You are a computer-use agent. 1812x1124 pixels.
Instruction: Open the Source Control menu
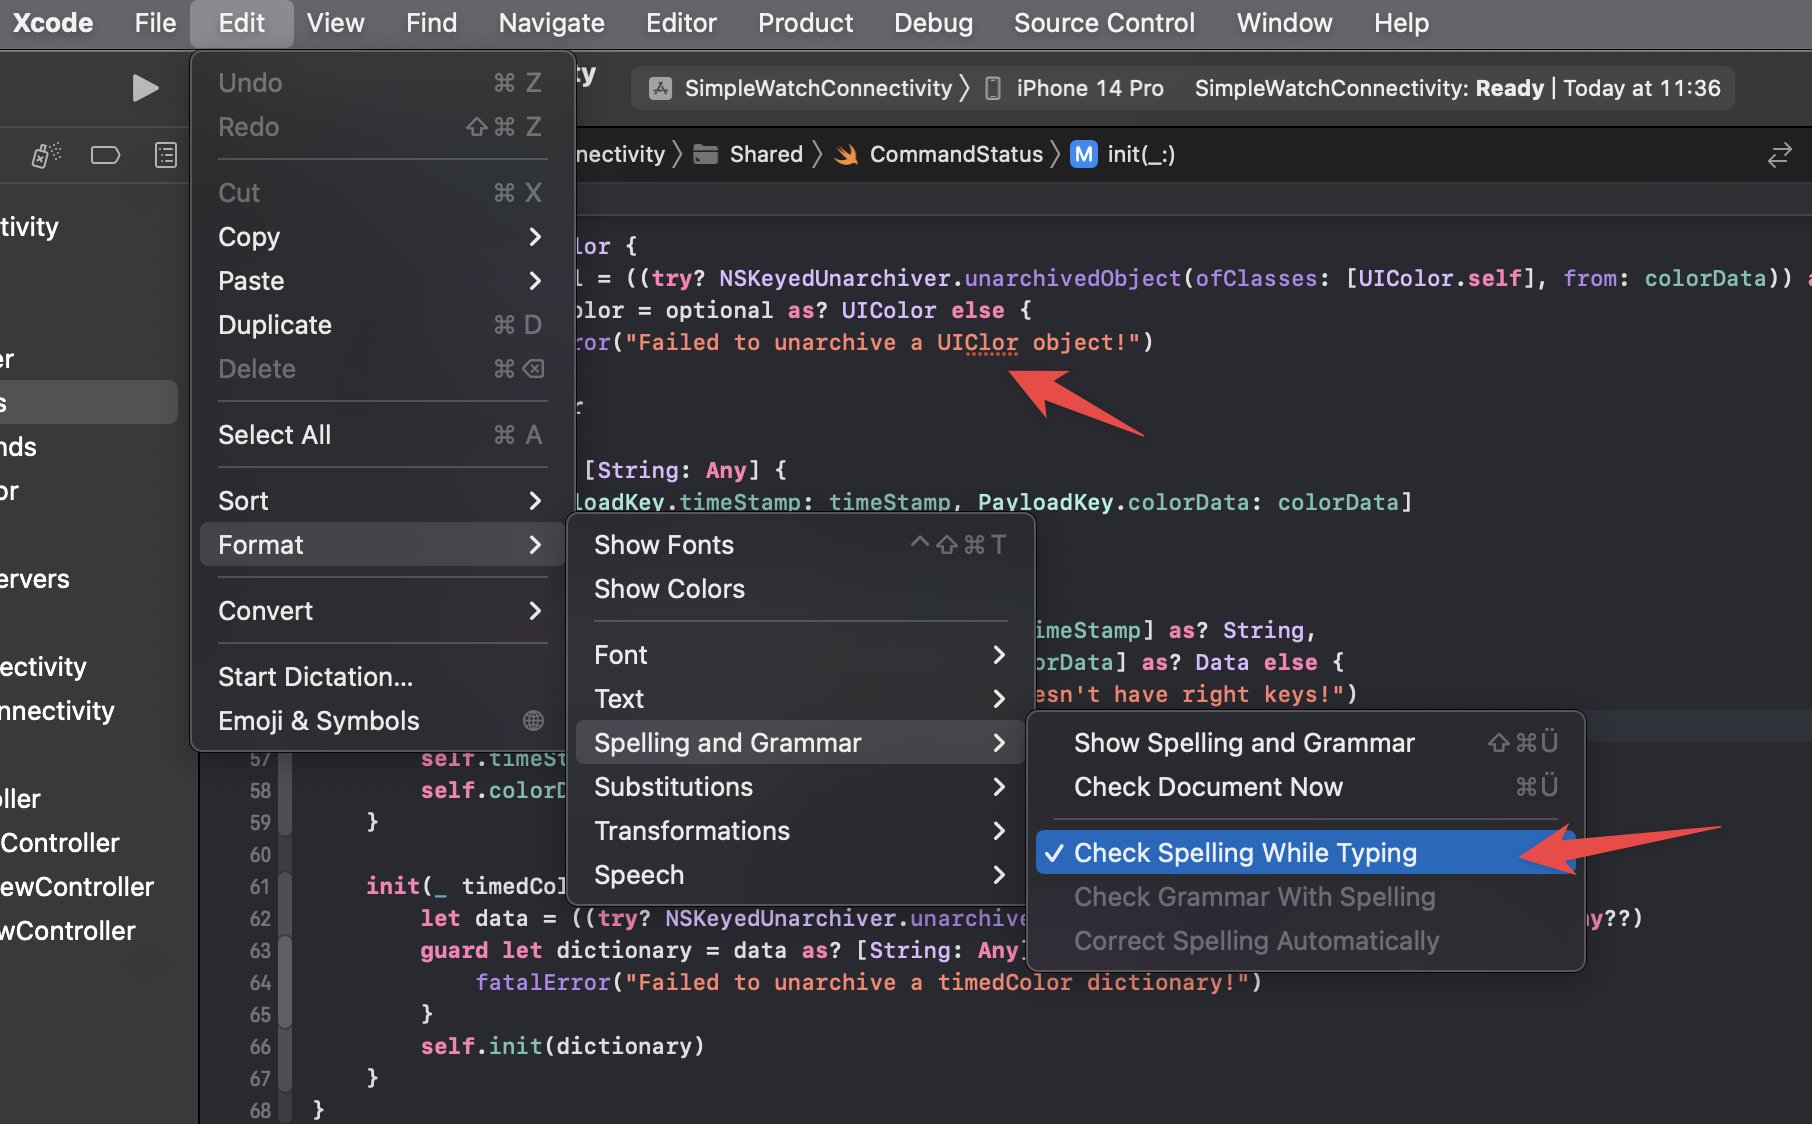1104,22
